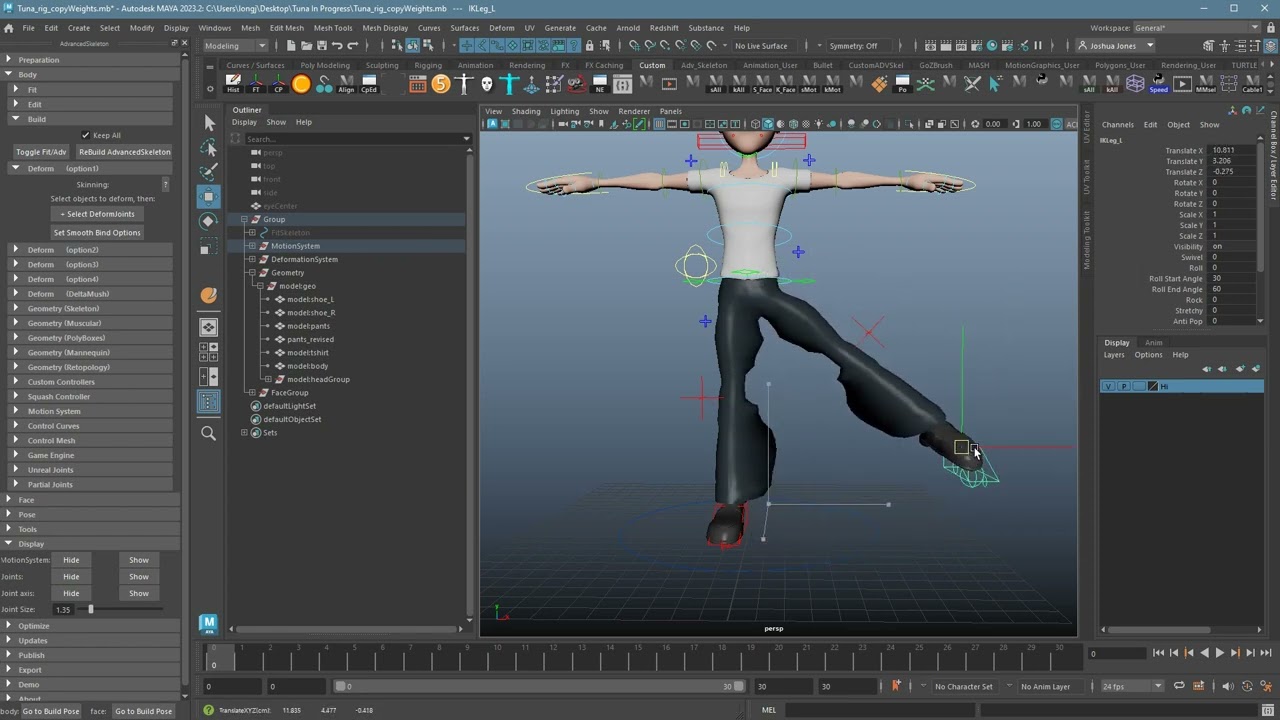This screenshot has height=720, width=1280.
Task: Click ReBuild AdvancedSkeleton button
Action: click(125, 152)
